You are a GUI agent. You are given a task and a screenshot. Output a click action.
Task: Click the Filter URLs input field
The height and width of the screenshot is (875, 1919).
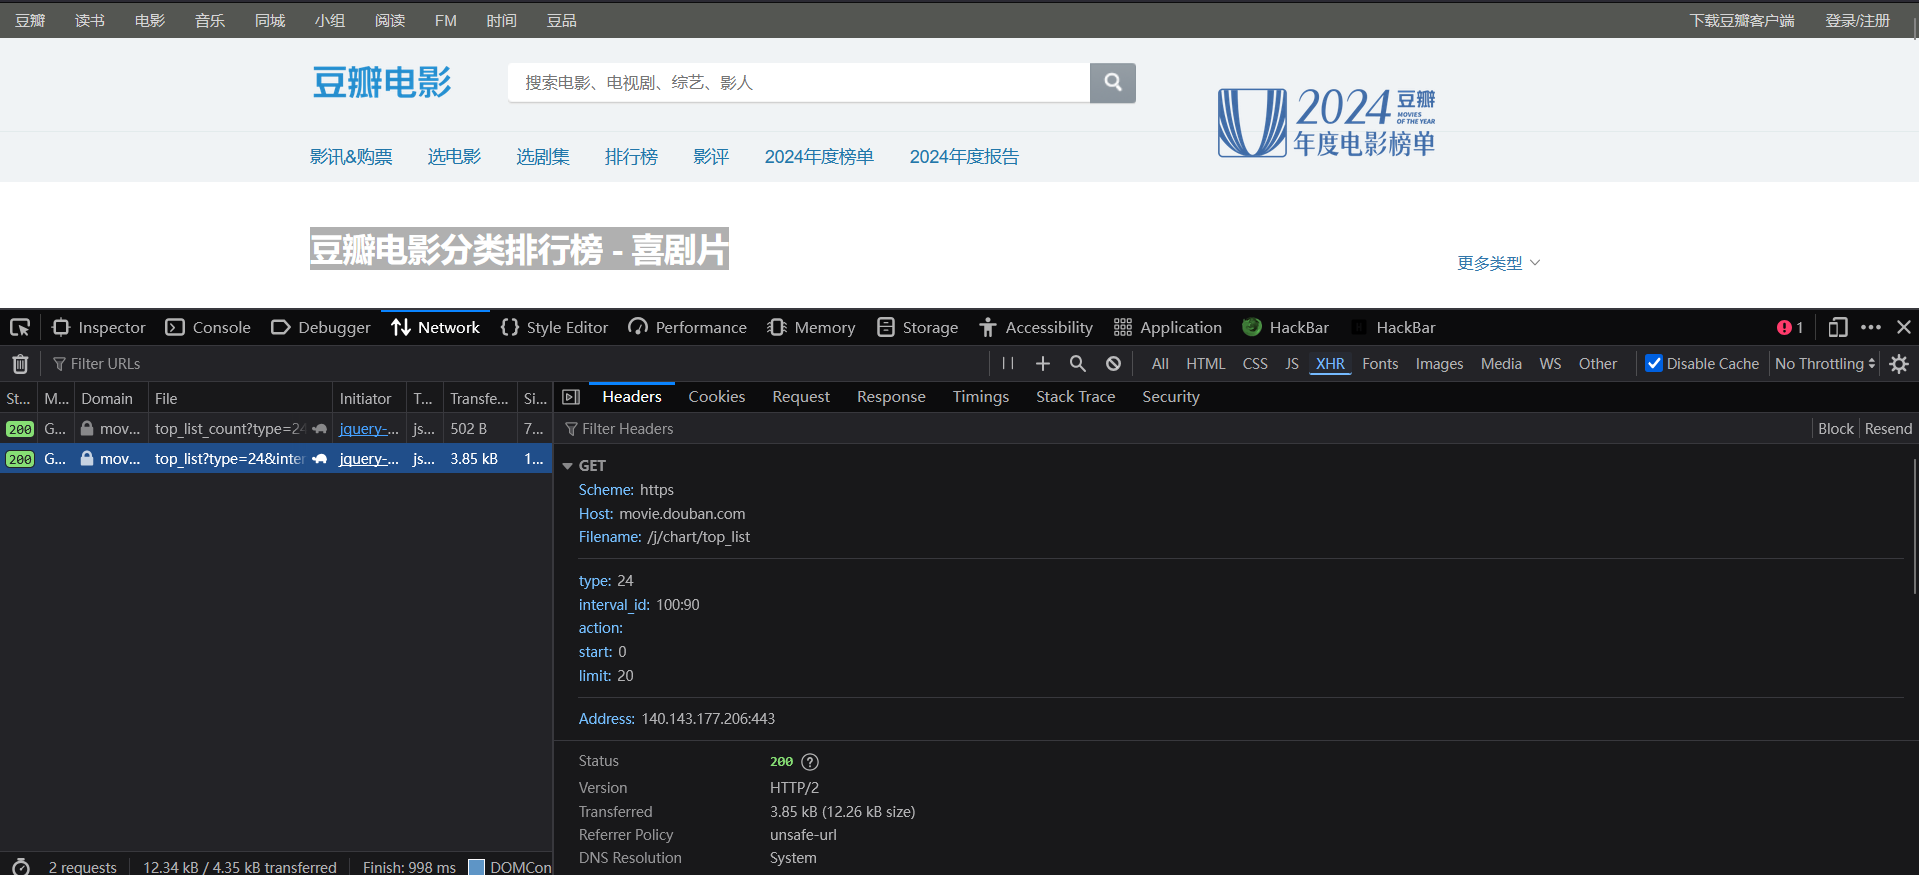click(x=515, y=364)
